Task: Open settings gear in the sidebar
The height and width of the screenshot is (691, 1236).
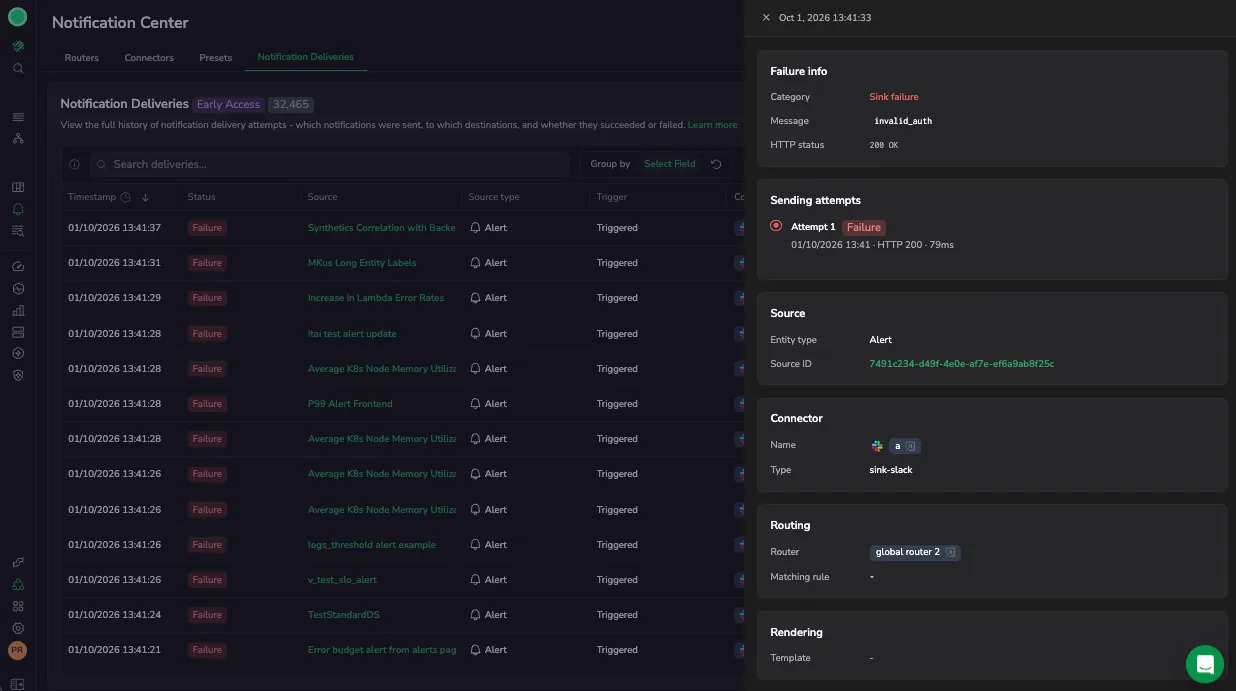Action: tap(18, 628)
